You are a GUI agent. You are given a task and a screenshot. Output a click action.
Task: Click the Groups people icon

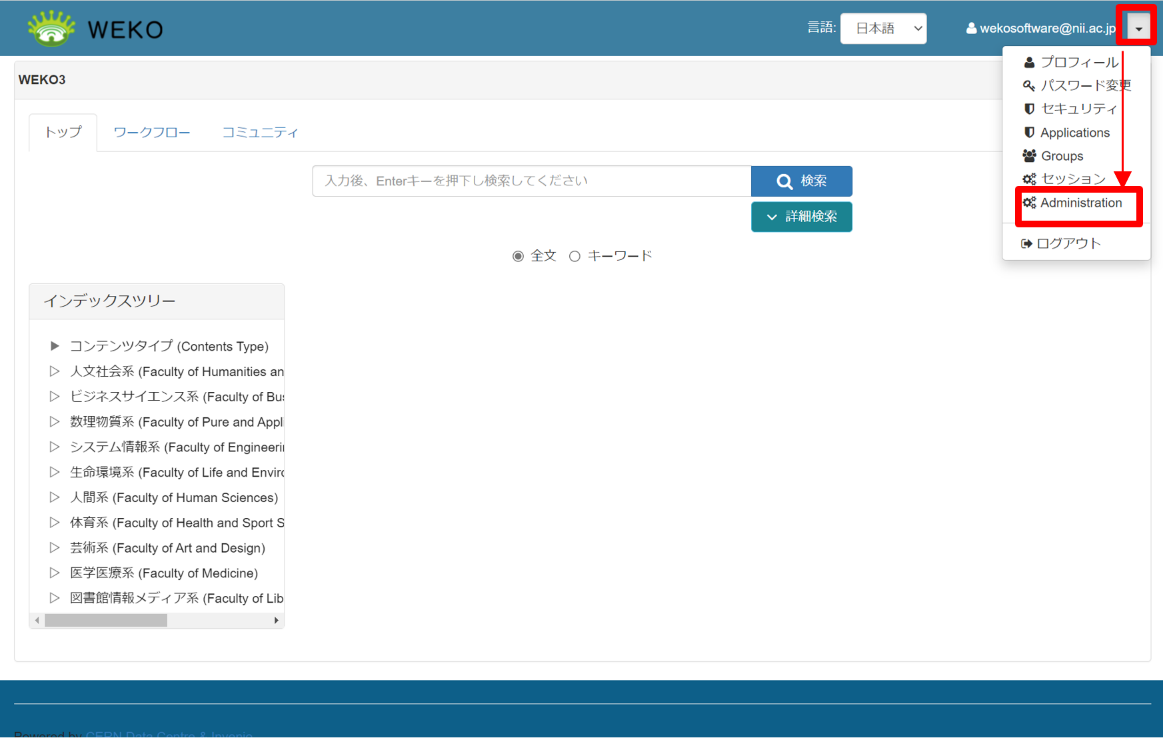[1029, 156]
